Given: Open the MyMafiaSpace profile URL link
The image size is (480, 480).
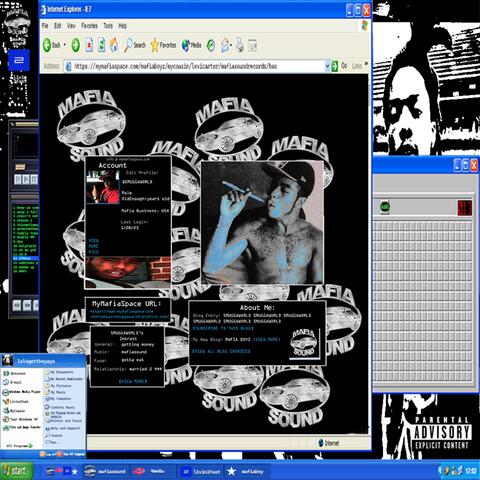Looking at the screenshot, I should click(x=129, y=314).
